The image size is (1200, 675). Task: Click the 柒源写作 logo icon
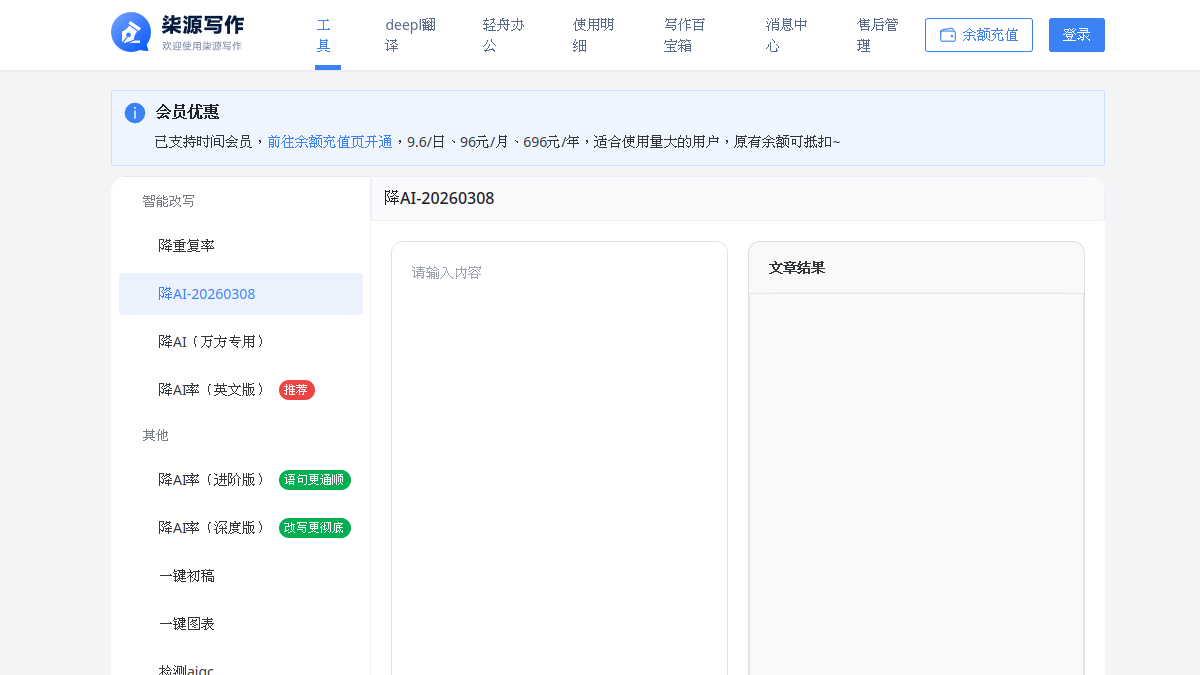[131, 32]
